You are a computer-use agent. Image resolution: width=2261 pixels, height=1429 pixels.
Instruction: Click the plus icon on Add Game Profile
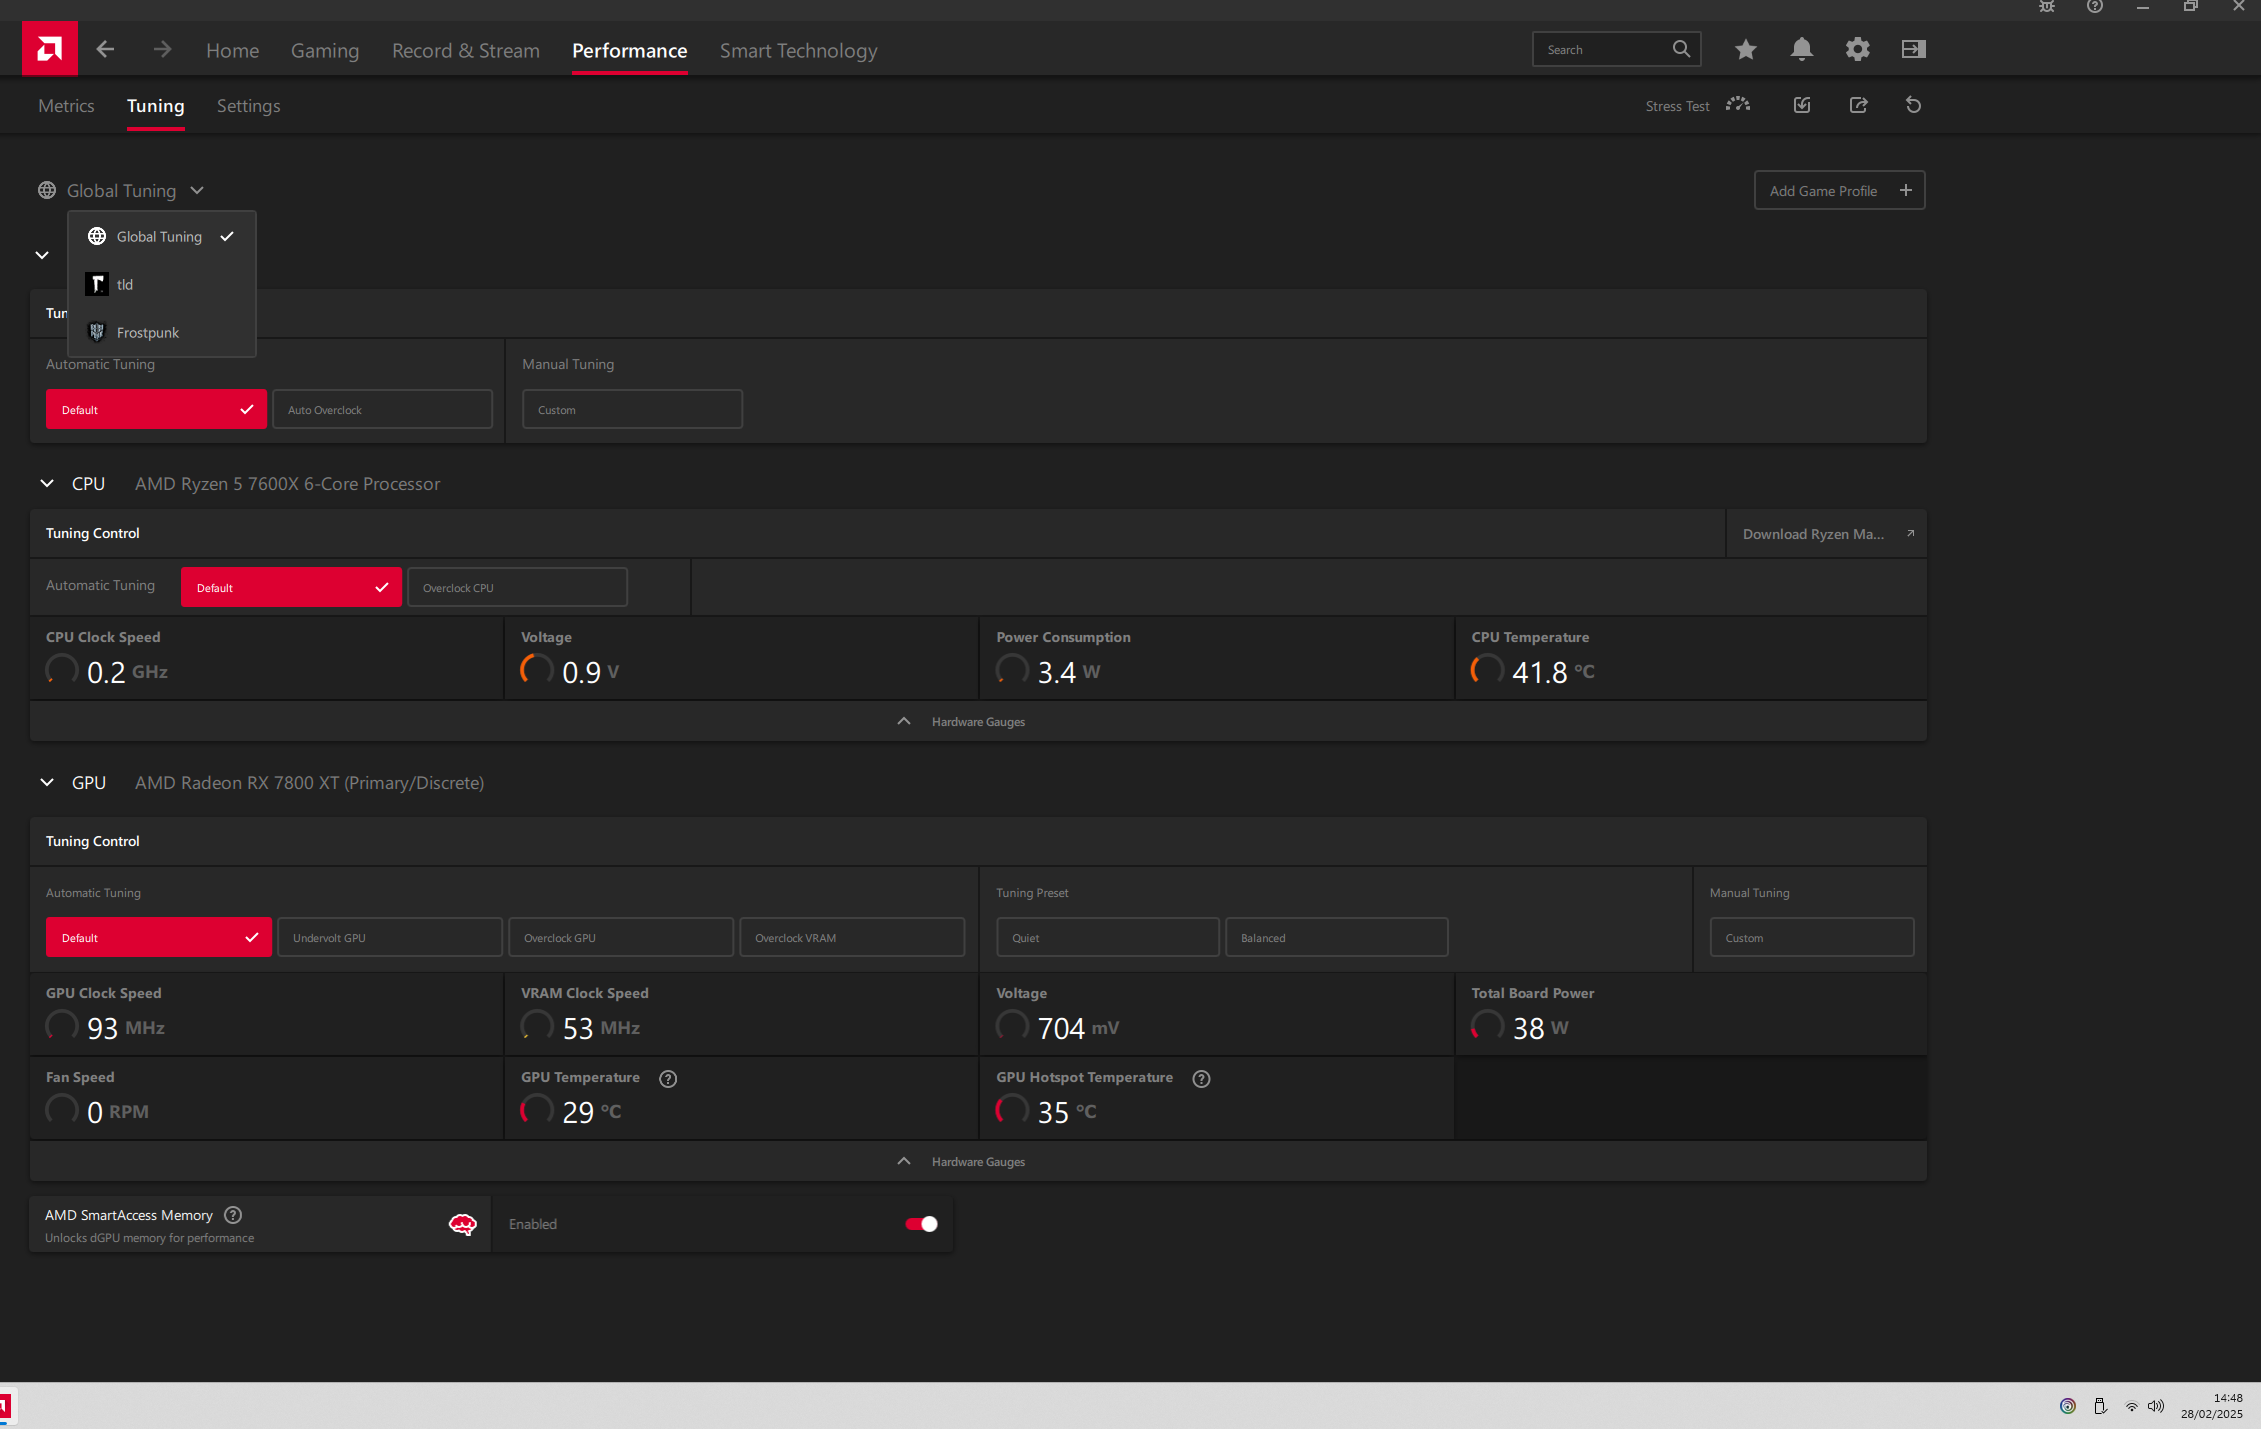tap(1905, 190)
